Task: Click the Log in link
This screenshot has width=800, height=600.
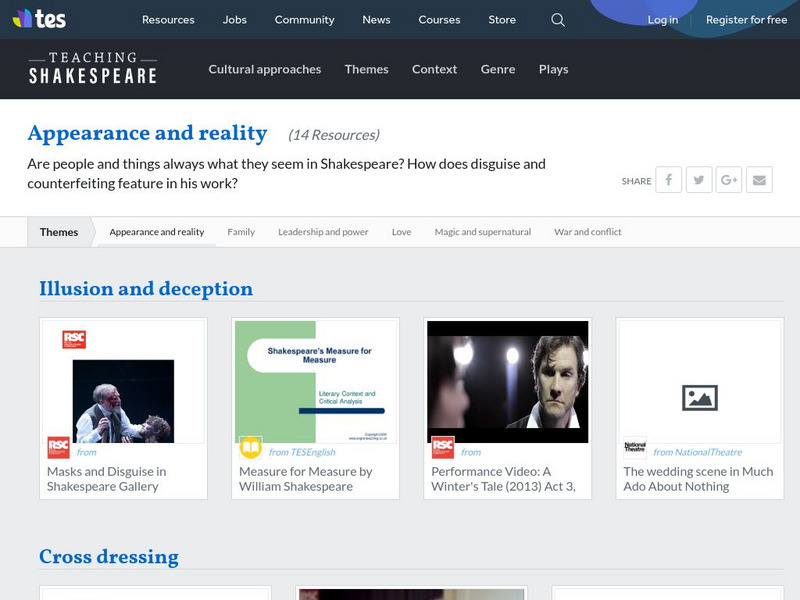Action: point(662,20)
